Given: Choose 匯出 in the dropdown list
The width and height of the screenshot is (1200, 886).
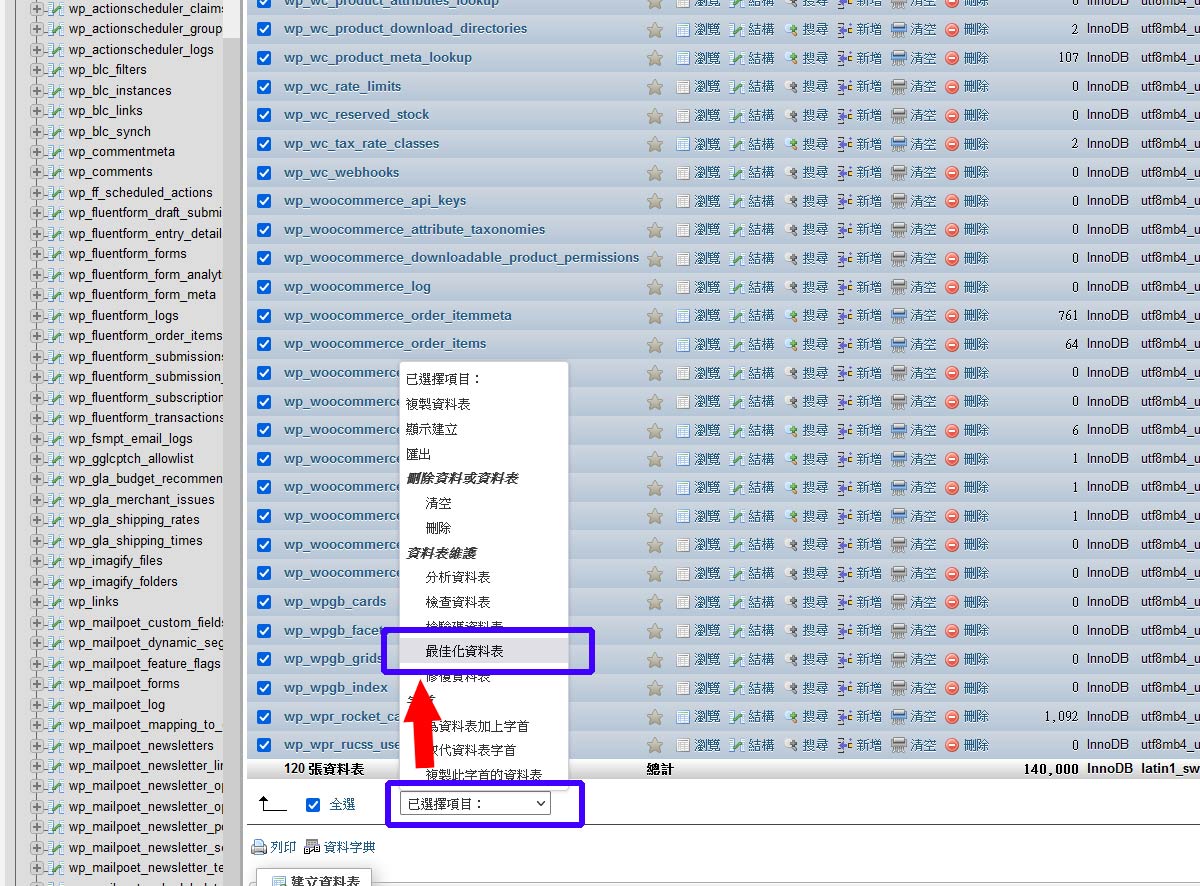Looking at the screenshot, I should click(x=418, y=455).
